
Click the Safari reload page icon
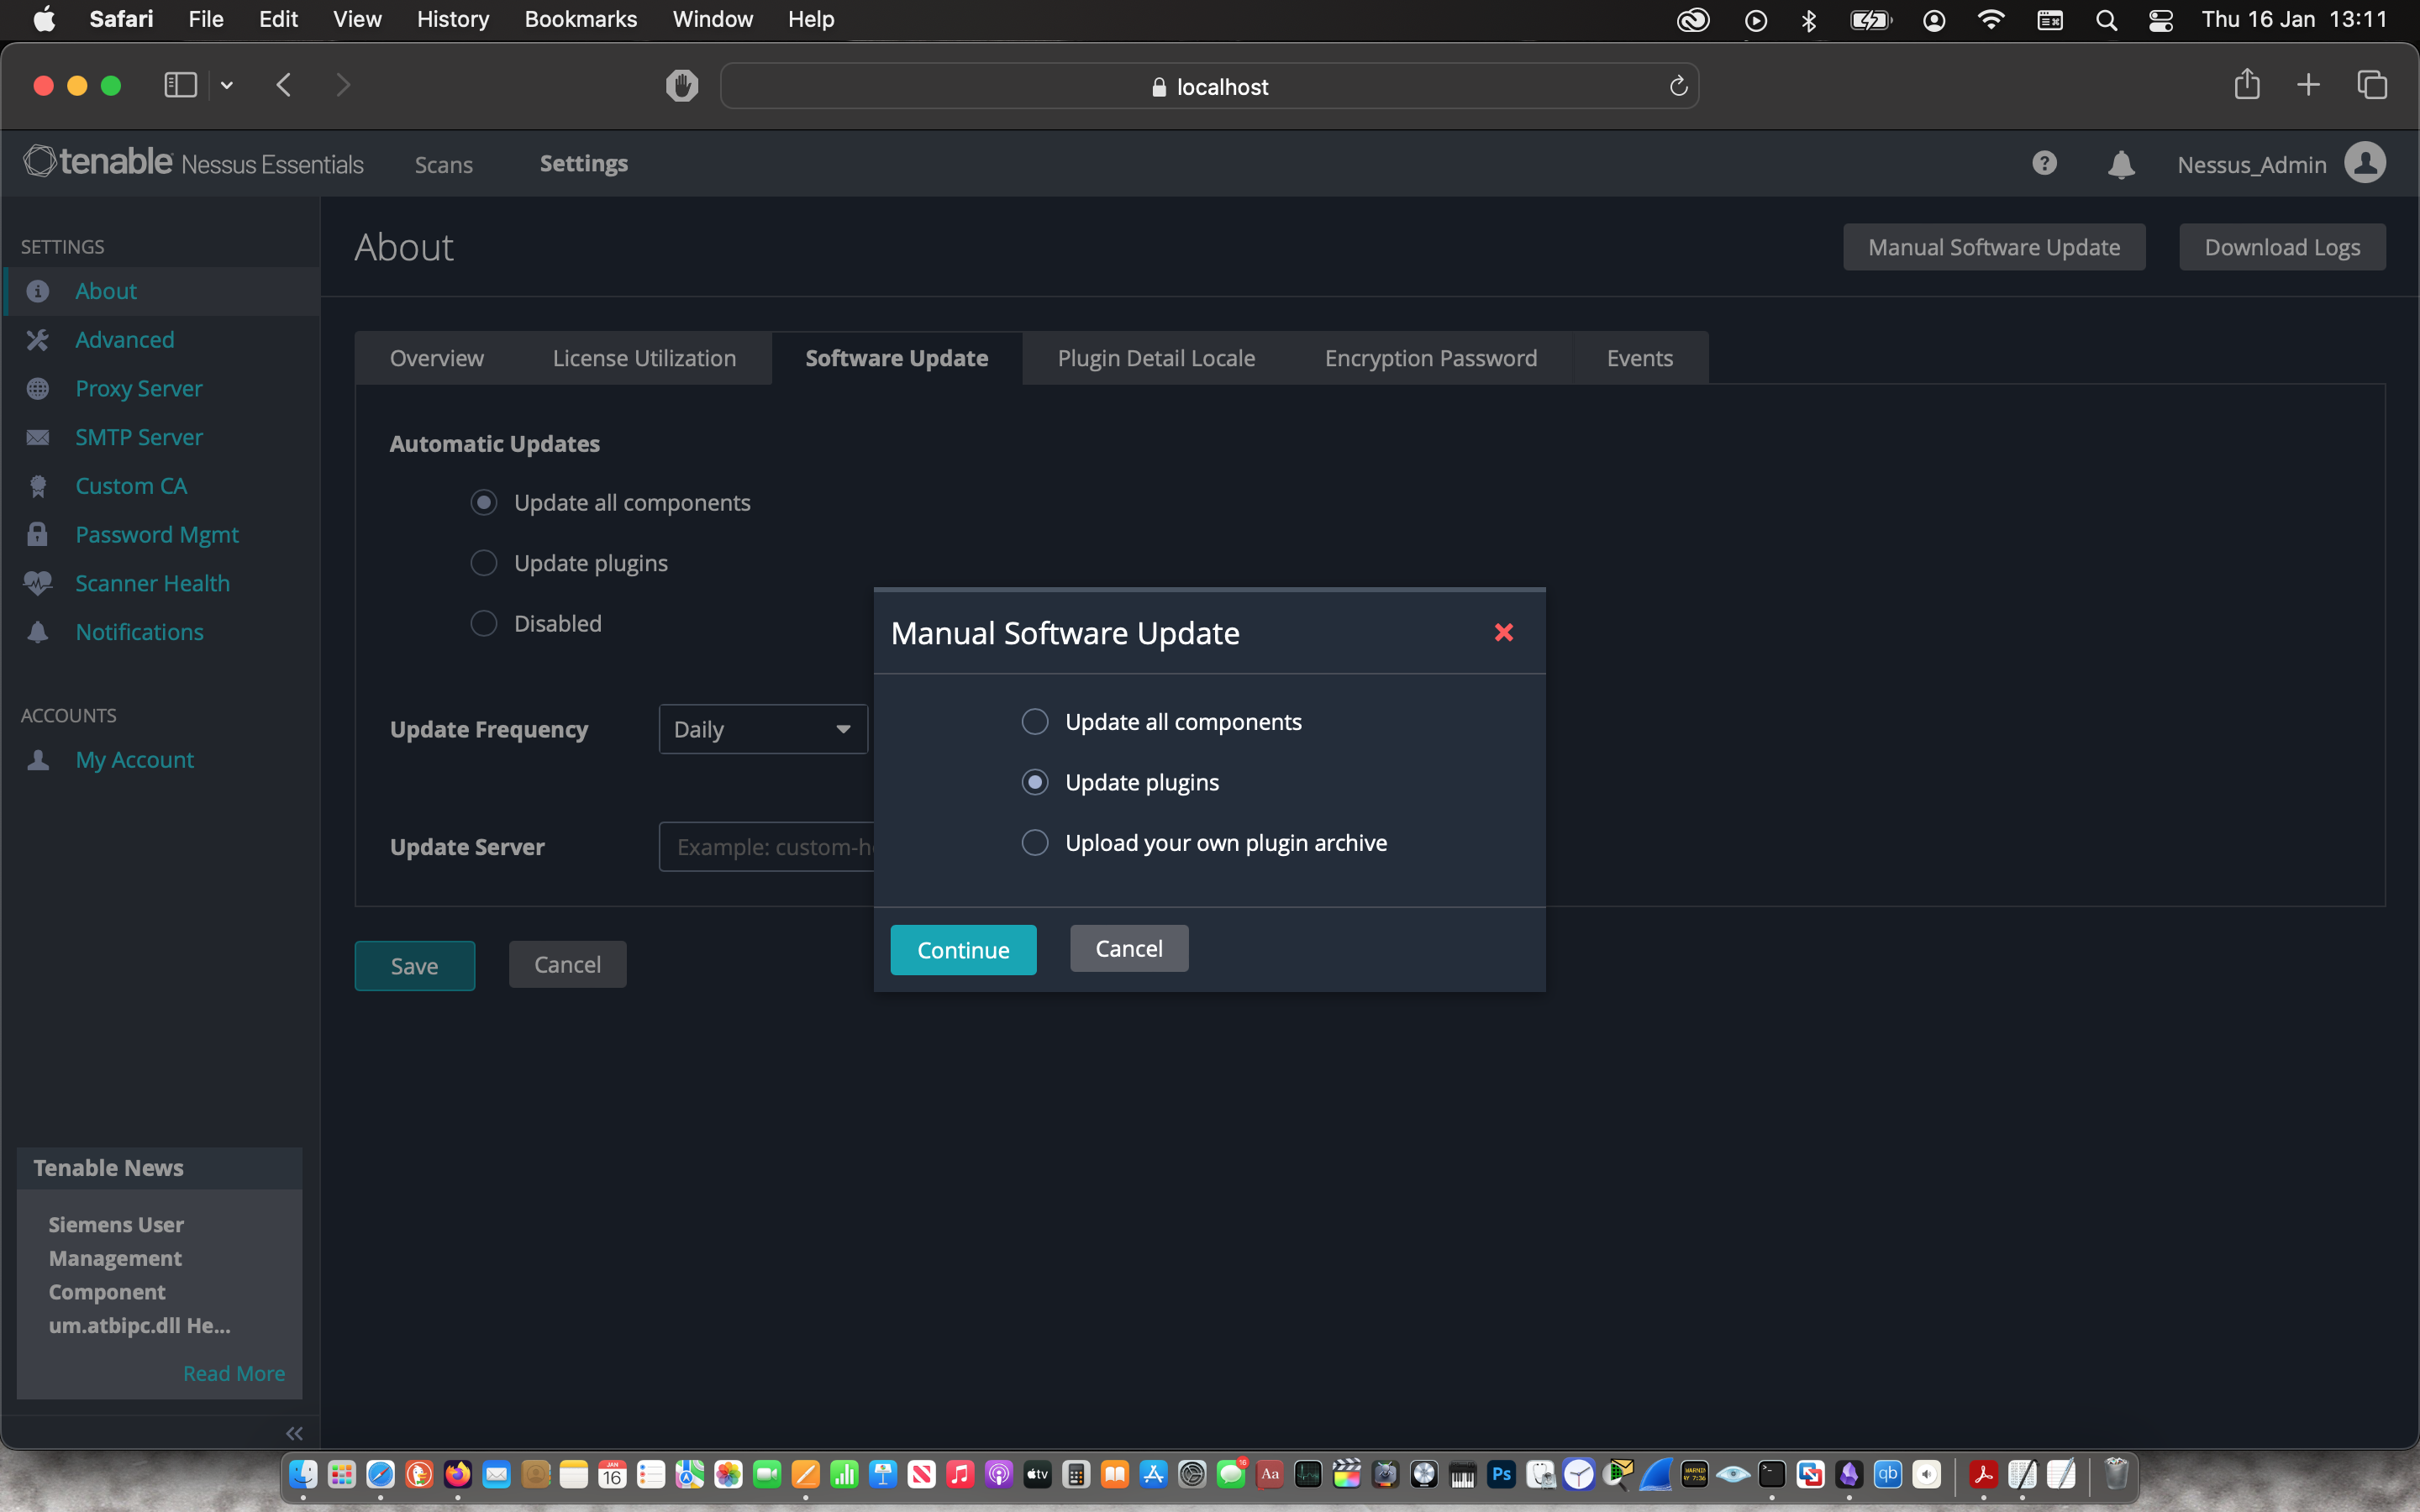click(1678, 87)
